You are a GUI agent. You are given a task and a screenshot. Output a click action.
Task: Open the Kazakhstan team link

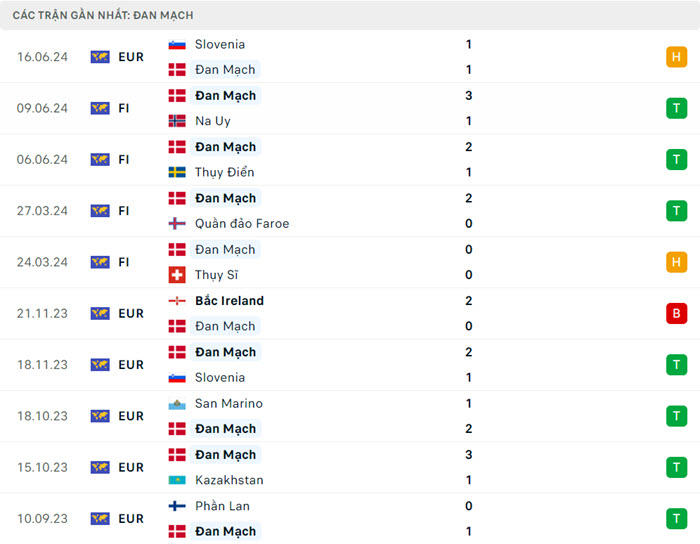(x=229, y=480)
